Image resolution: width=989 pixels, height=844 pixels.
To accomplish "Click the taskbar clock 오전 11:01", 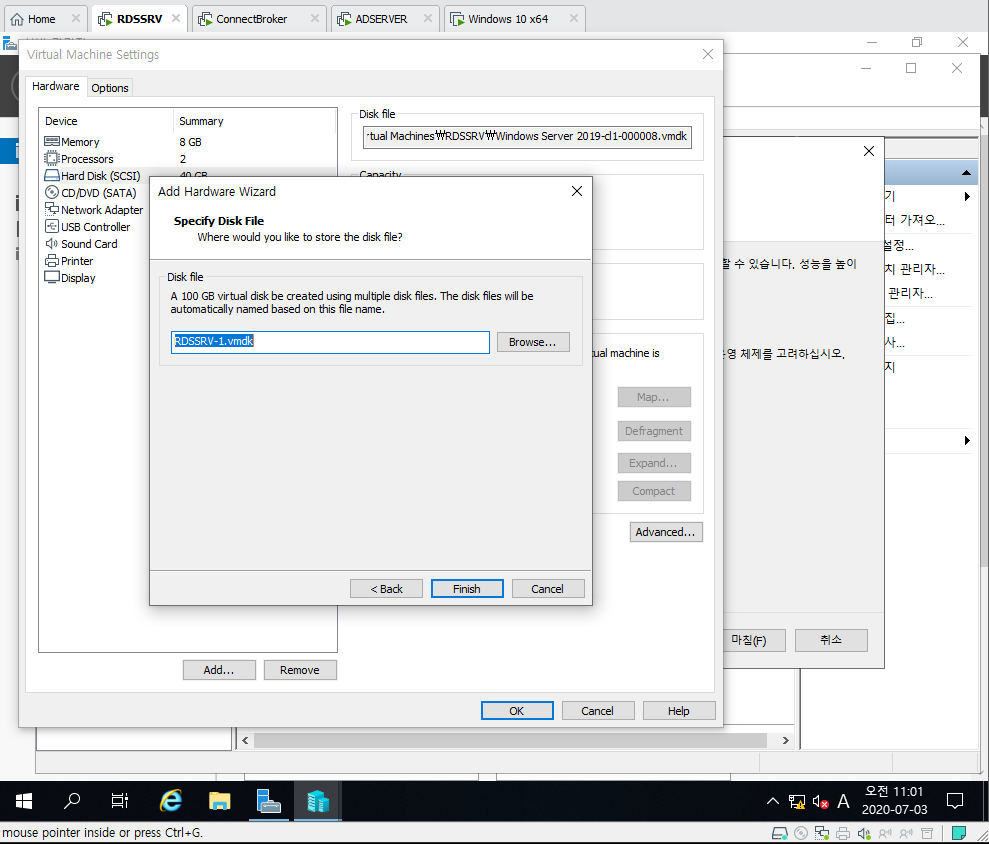I will point(894,792).
